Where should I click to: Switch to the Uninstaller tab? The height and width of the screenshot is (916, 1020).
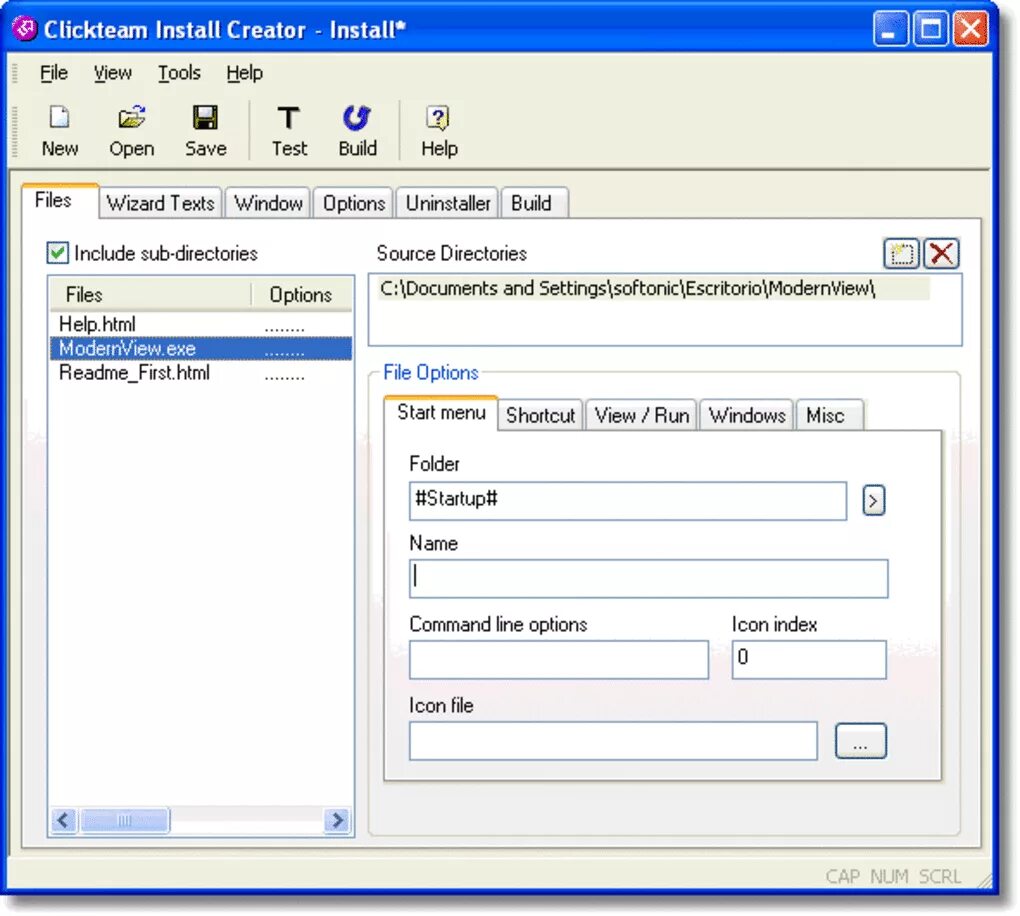tap(448, 203)
